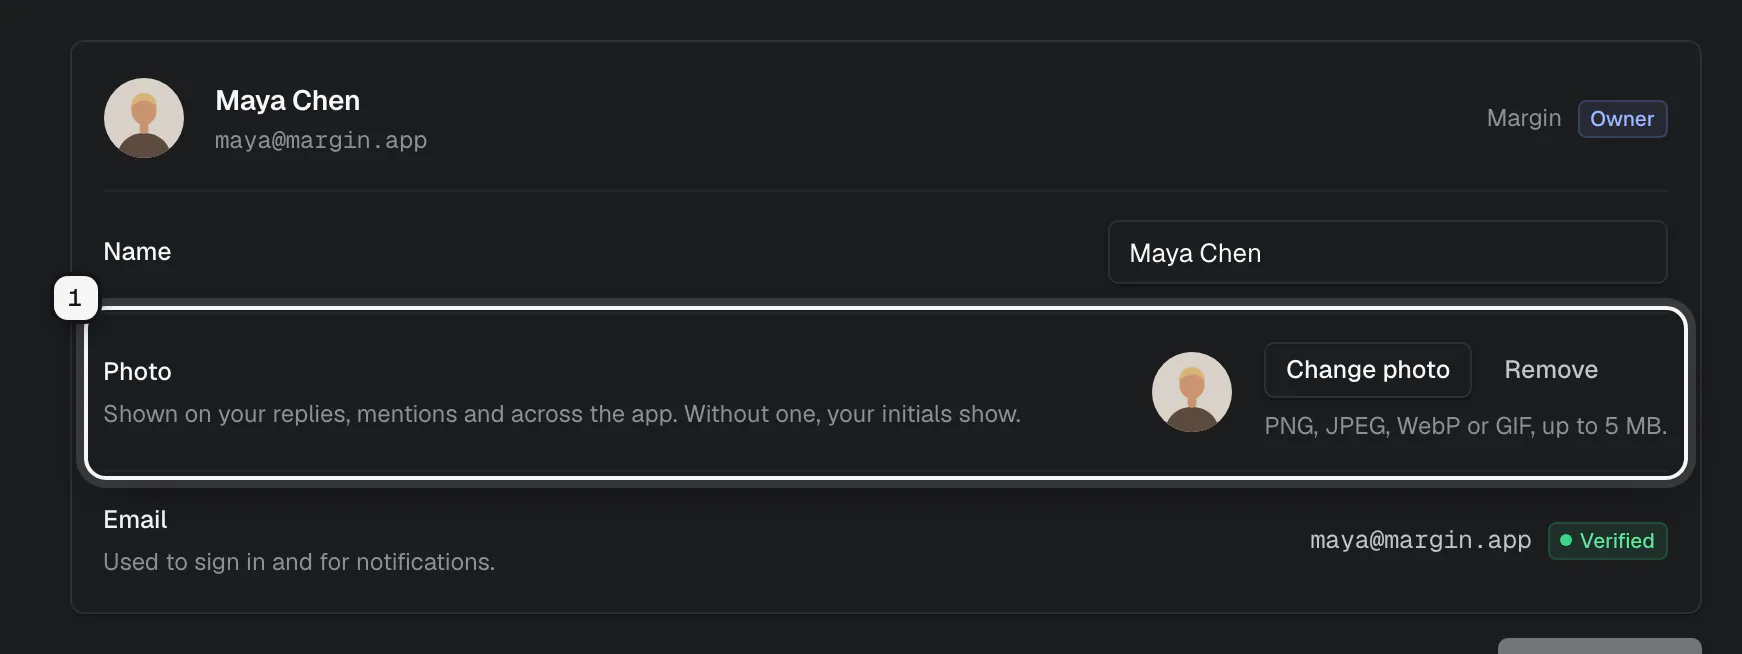The height and width of the screenshot is (654, 1742).
Task: Click the Photo row label
Action: click(x=137, y=372)
